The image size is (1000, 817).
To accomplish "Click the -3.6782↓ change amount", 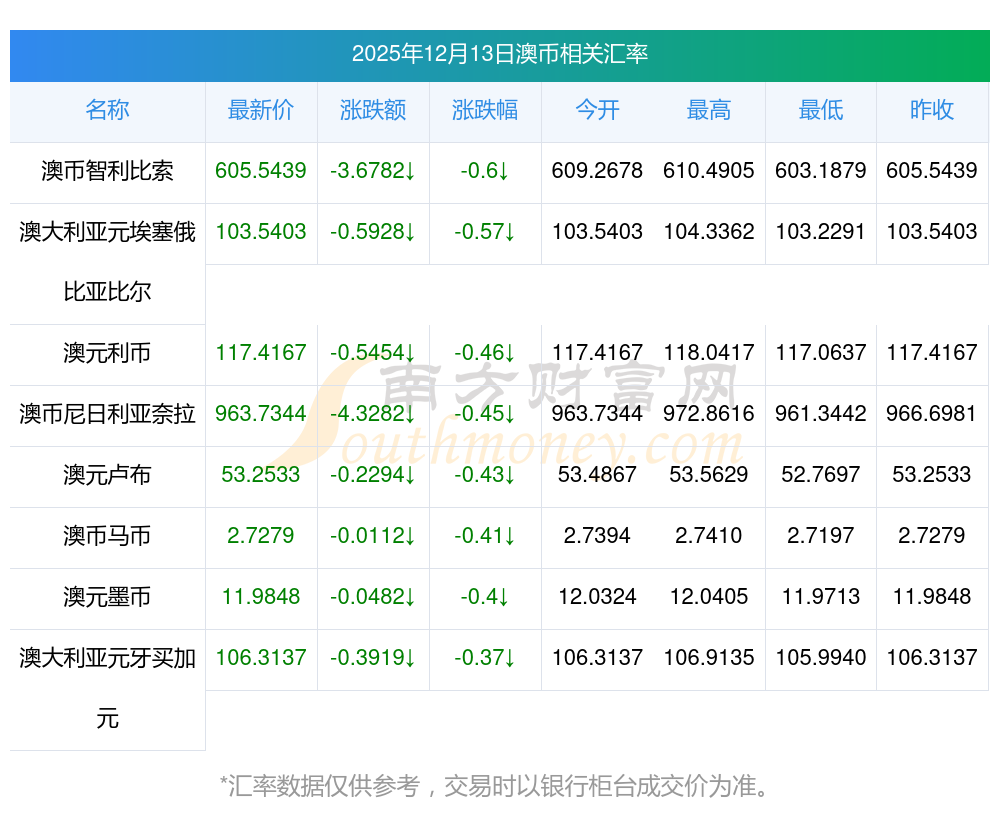I will point(372,171).
